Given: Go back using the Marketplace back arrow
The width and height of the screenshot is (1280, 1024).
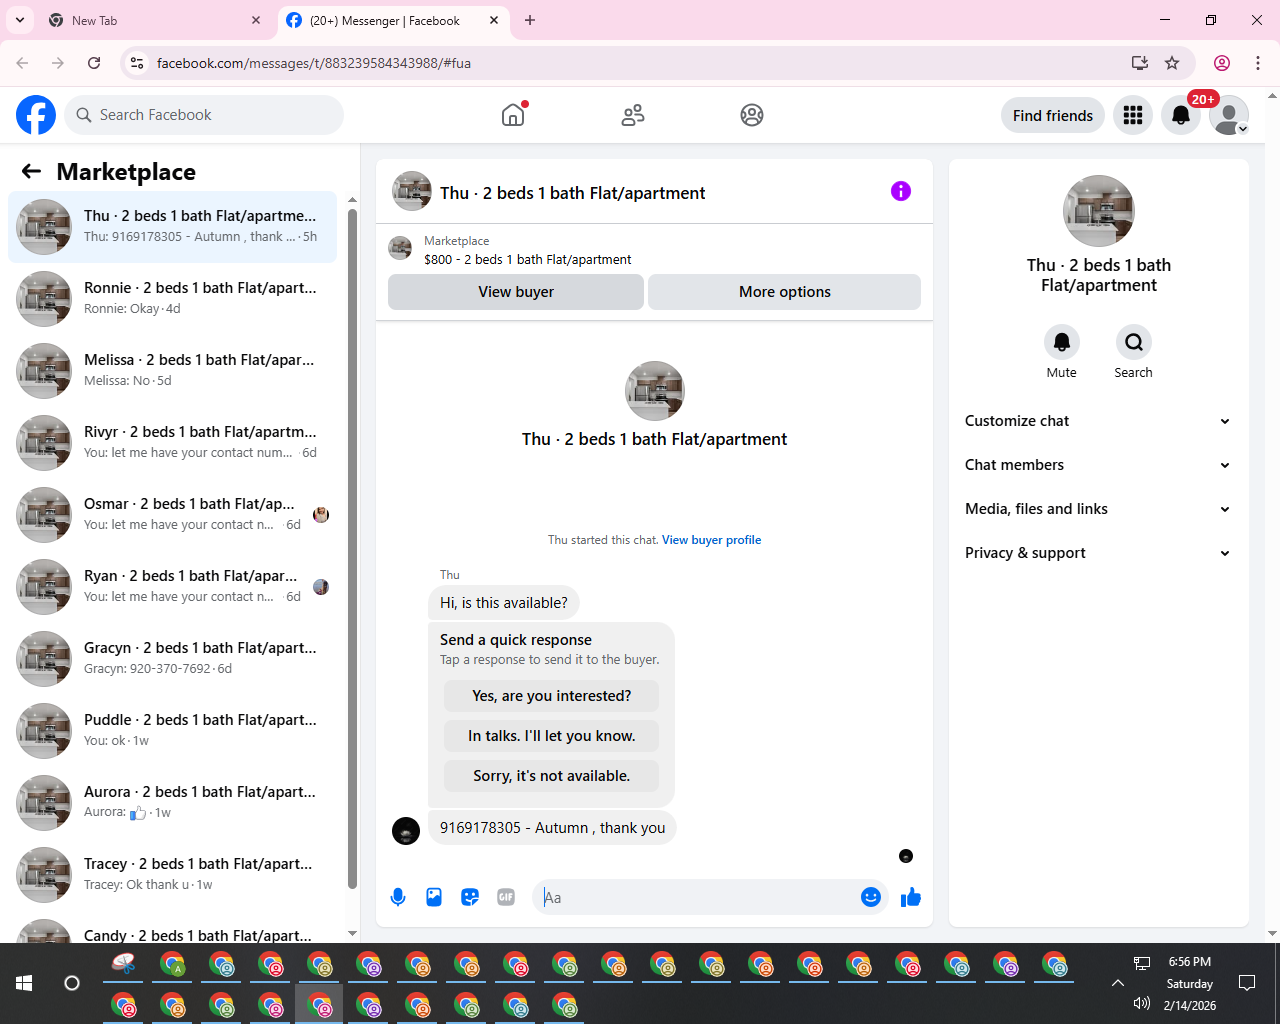Looking at the screenshot, I should click(x=31, y=171).
